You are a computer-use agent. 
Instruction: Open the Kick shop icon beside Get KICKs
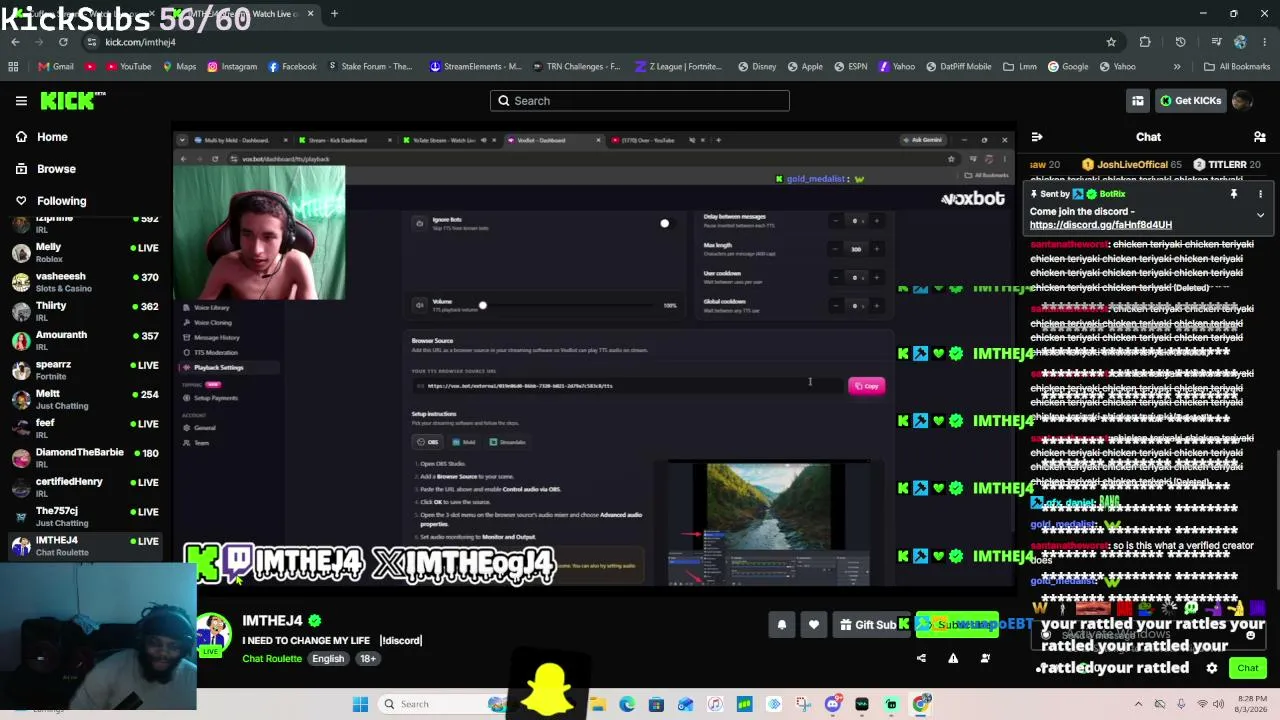pos(1137,100)
